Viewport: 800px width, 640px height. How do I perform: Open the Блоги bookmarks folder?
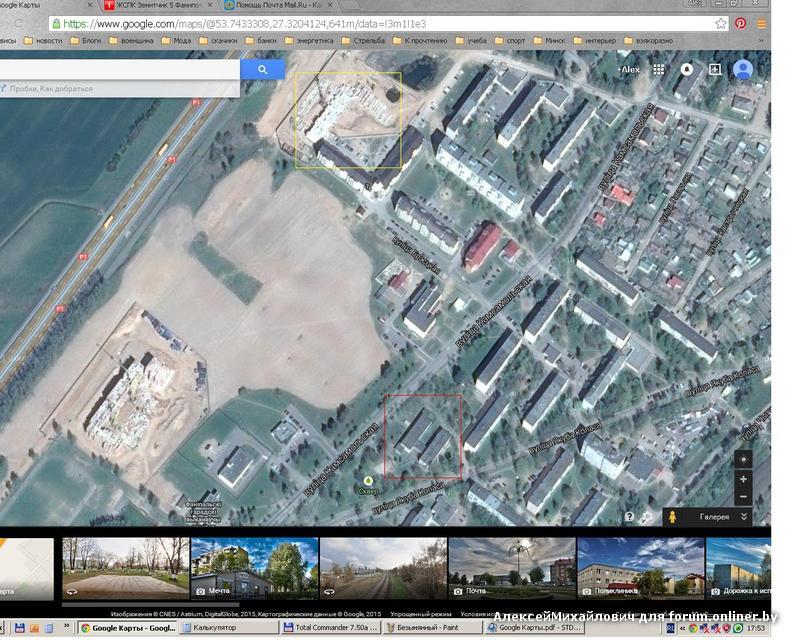[x=86, y=40]
